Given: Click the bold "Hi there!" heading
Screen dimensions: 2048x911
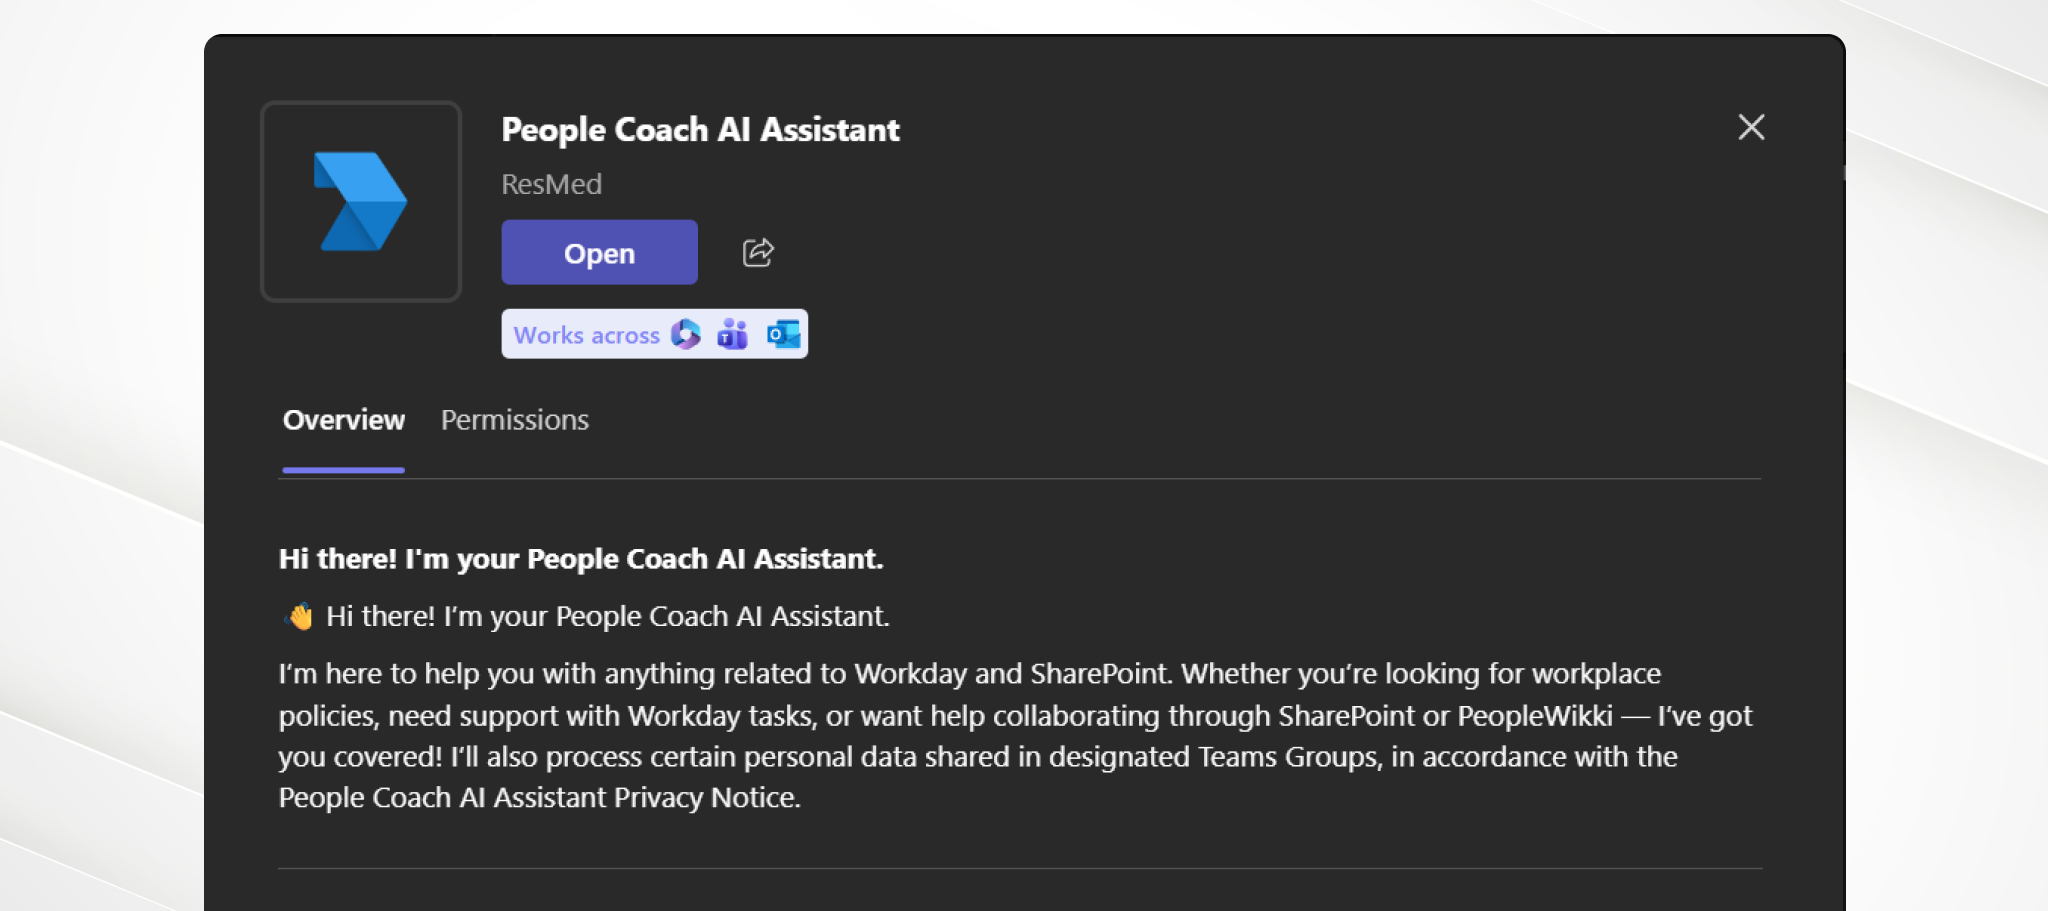Looking at the screenshot, I should click(x=580, y=559).
